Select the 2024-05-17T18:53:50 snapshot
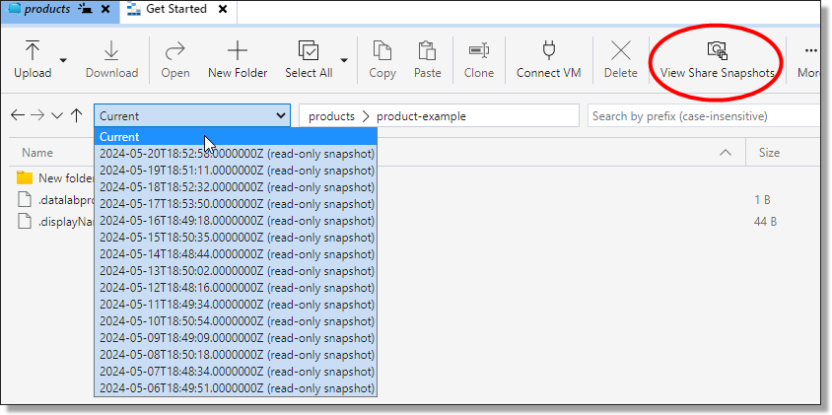 (x=236, y=204)
